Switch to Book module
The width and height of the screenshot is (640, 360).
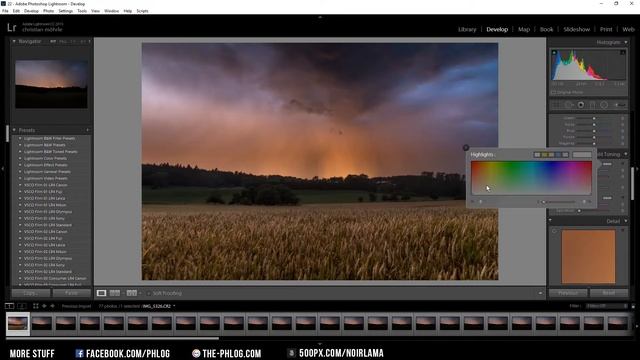click(546, 29)
